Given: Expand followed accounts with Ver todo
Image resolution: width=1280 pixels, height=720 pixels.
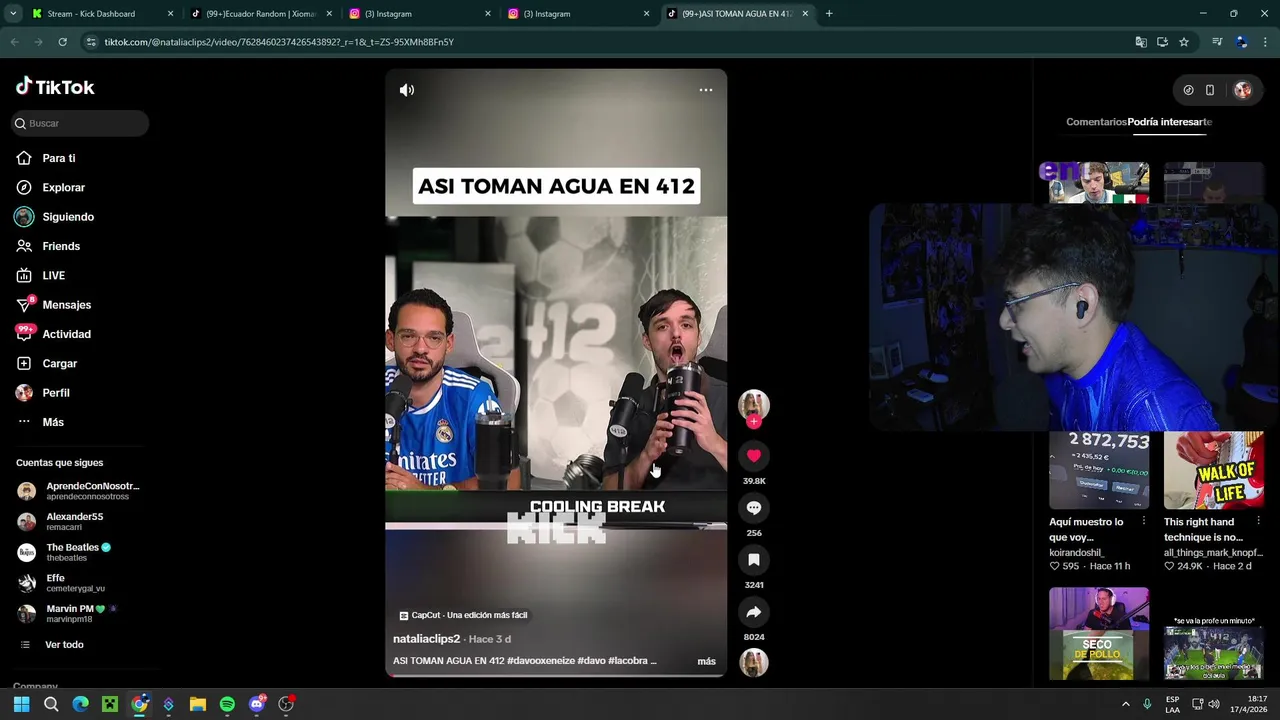Looking at the screenshot, I should (64, 645).
